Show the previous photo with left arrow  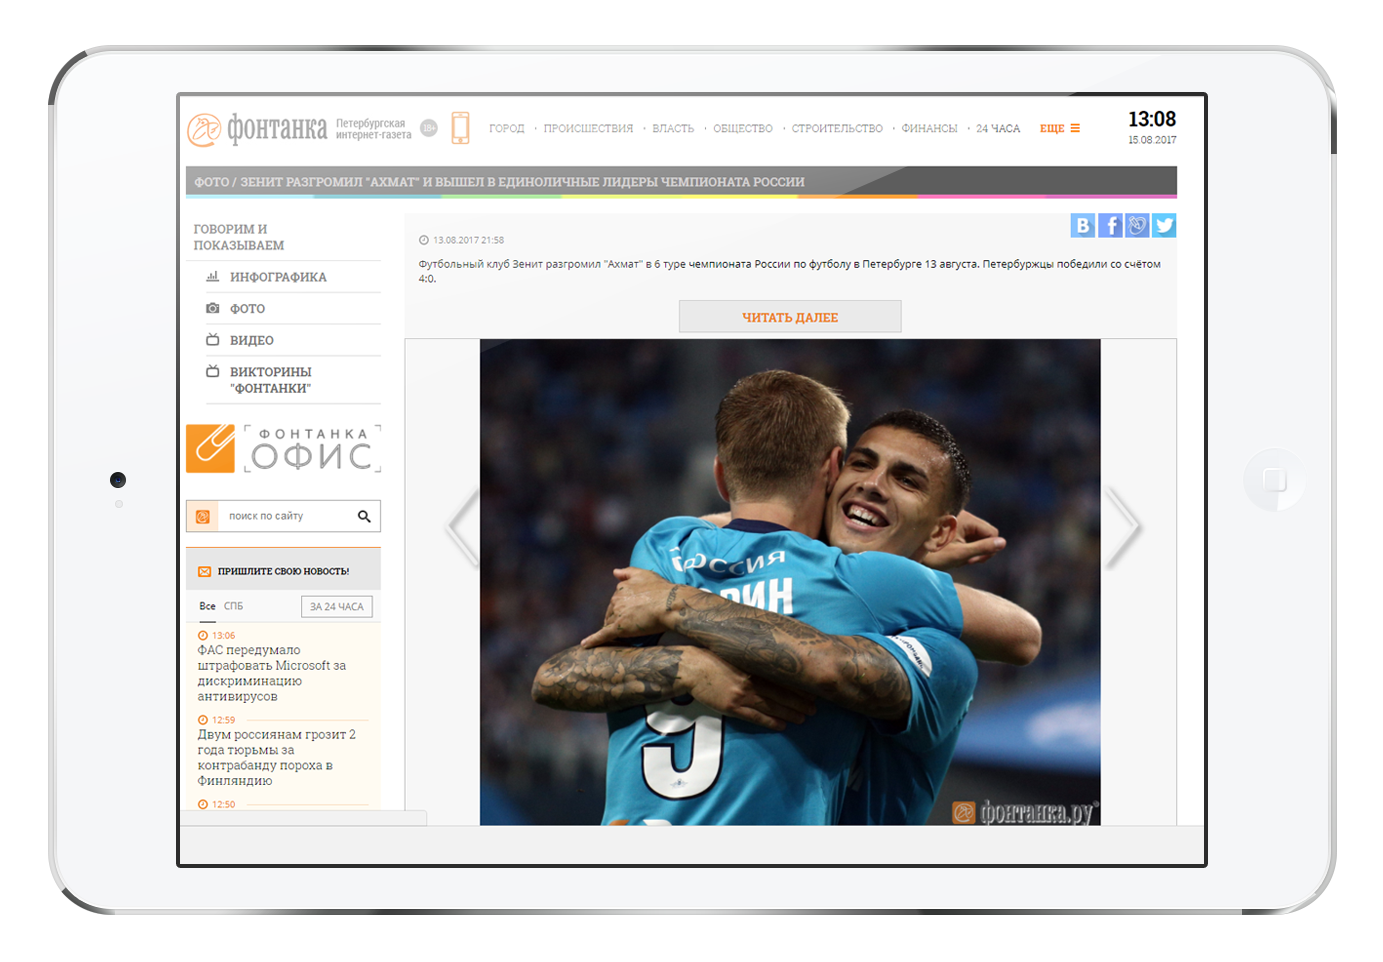(461, 527)
